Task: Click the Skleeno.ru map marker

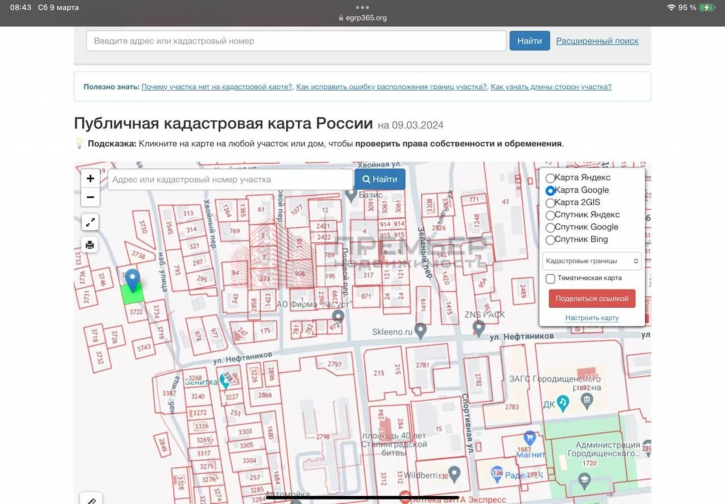Action: (421, 329)
